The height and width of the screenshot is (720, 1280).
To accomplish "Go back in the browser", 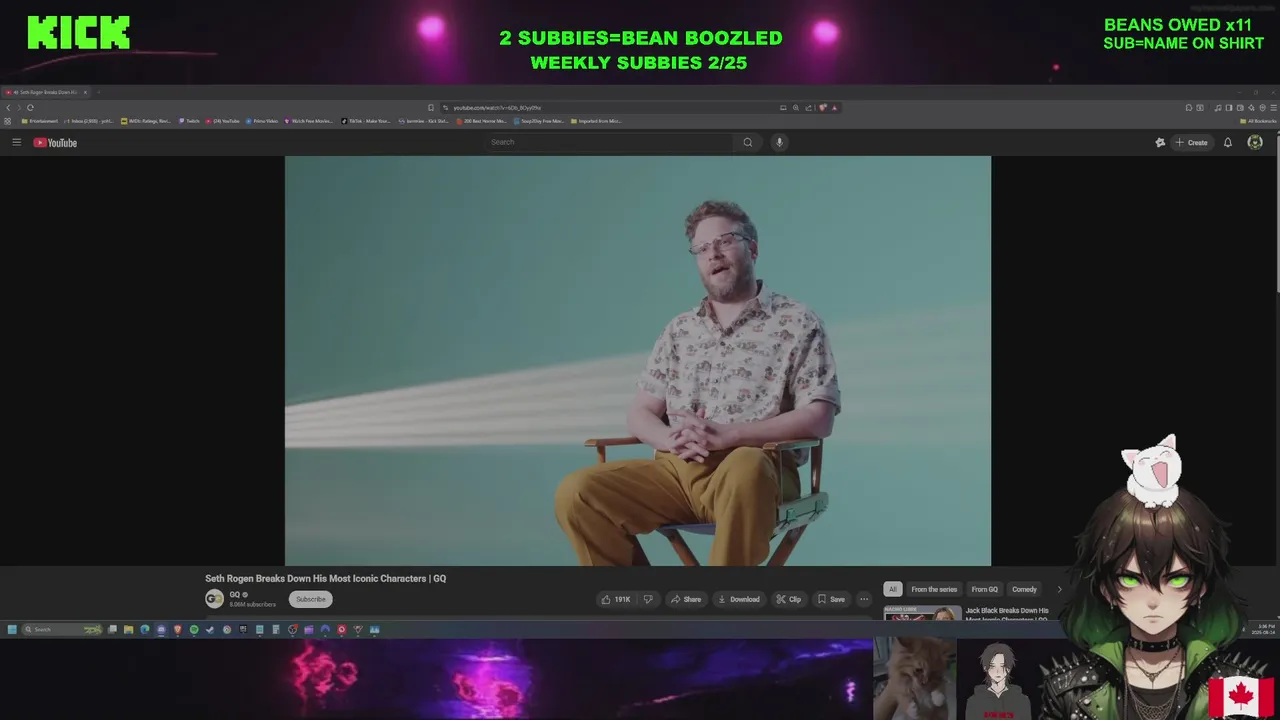I will pyautogui.click(x=8, y=107).
